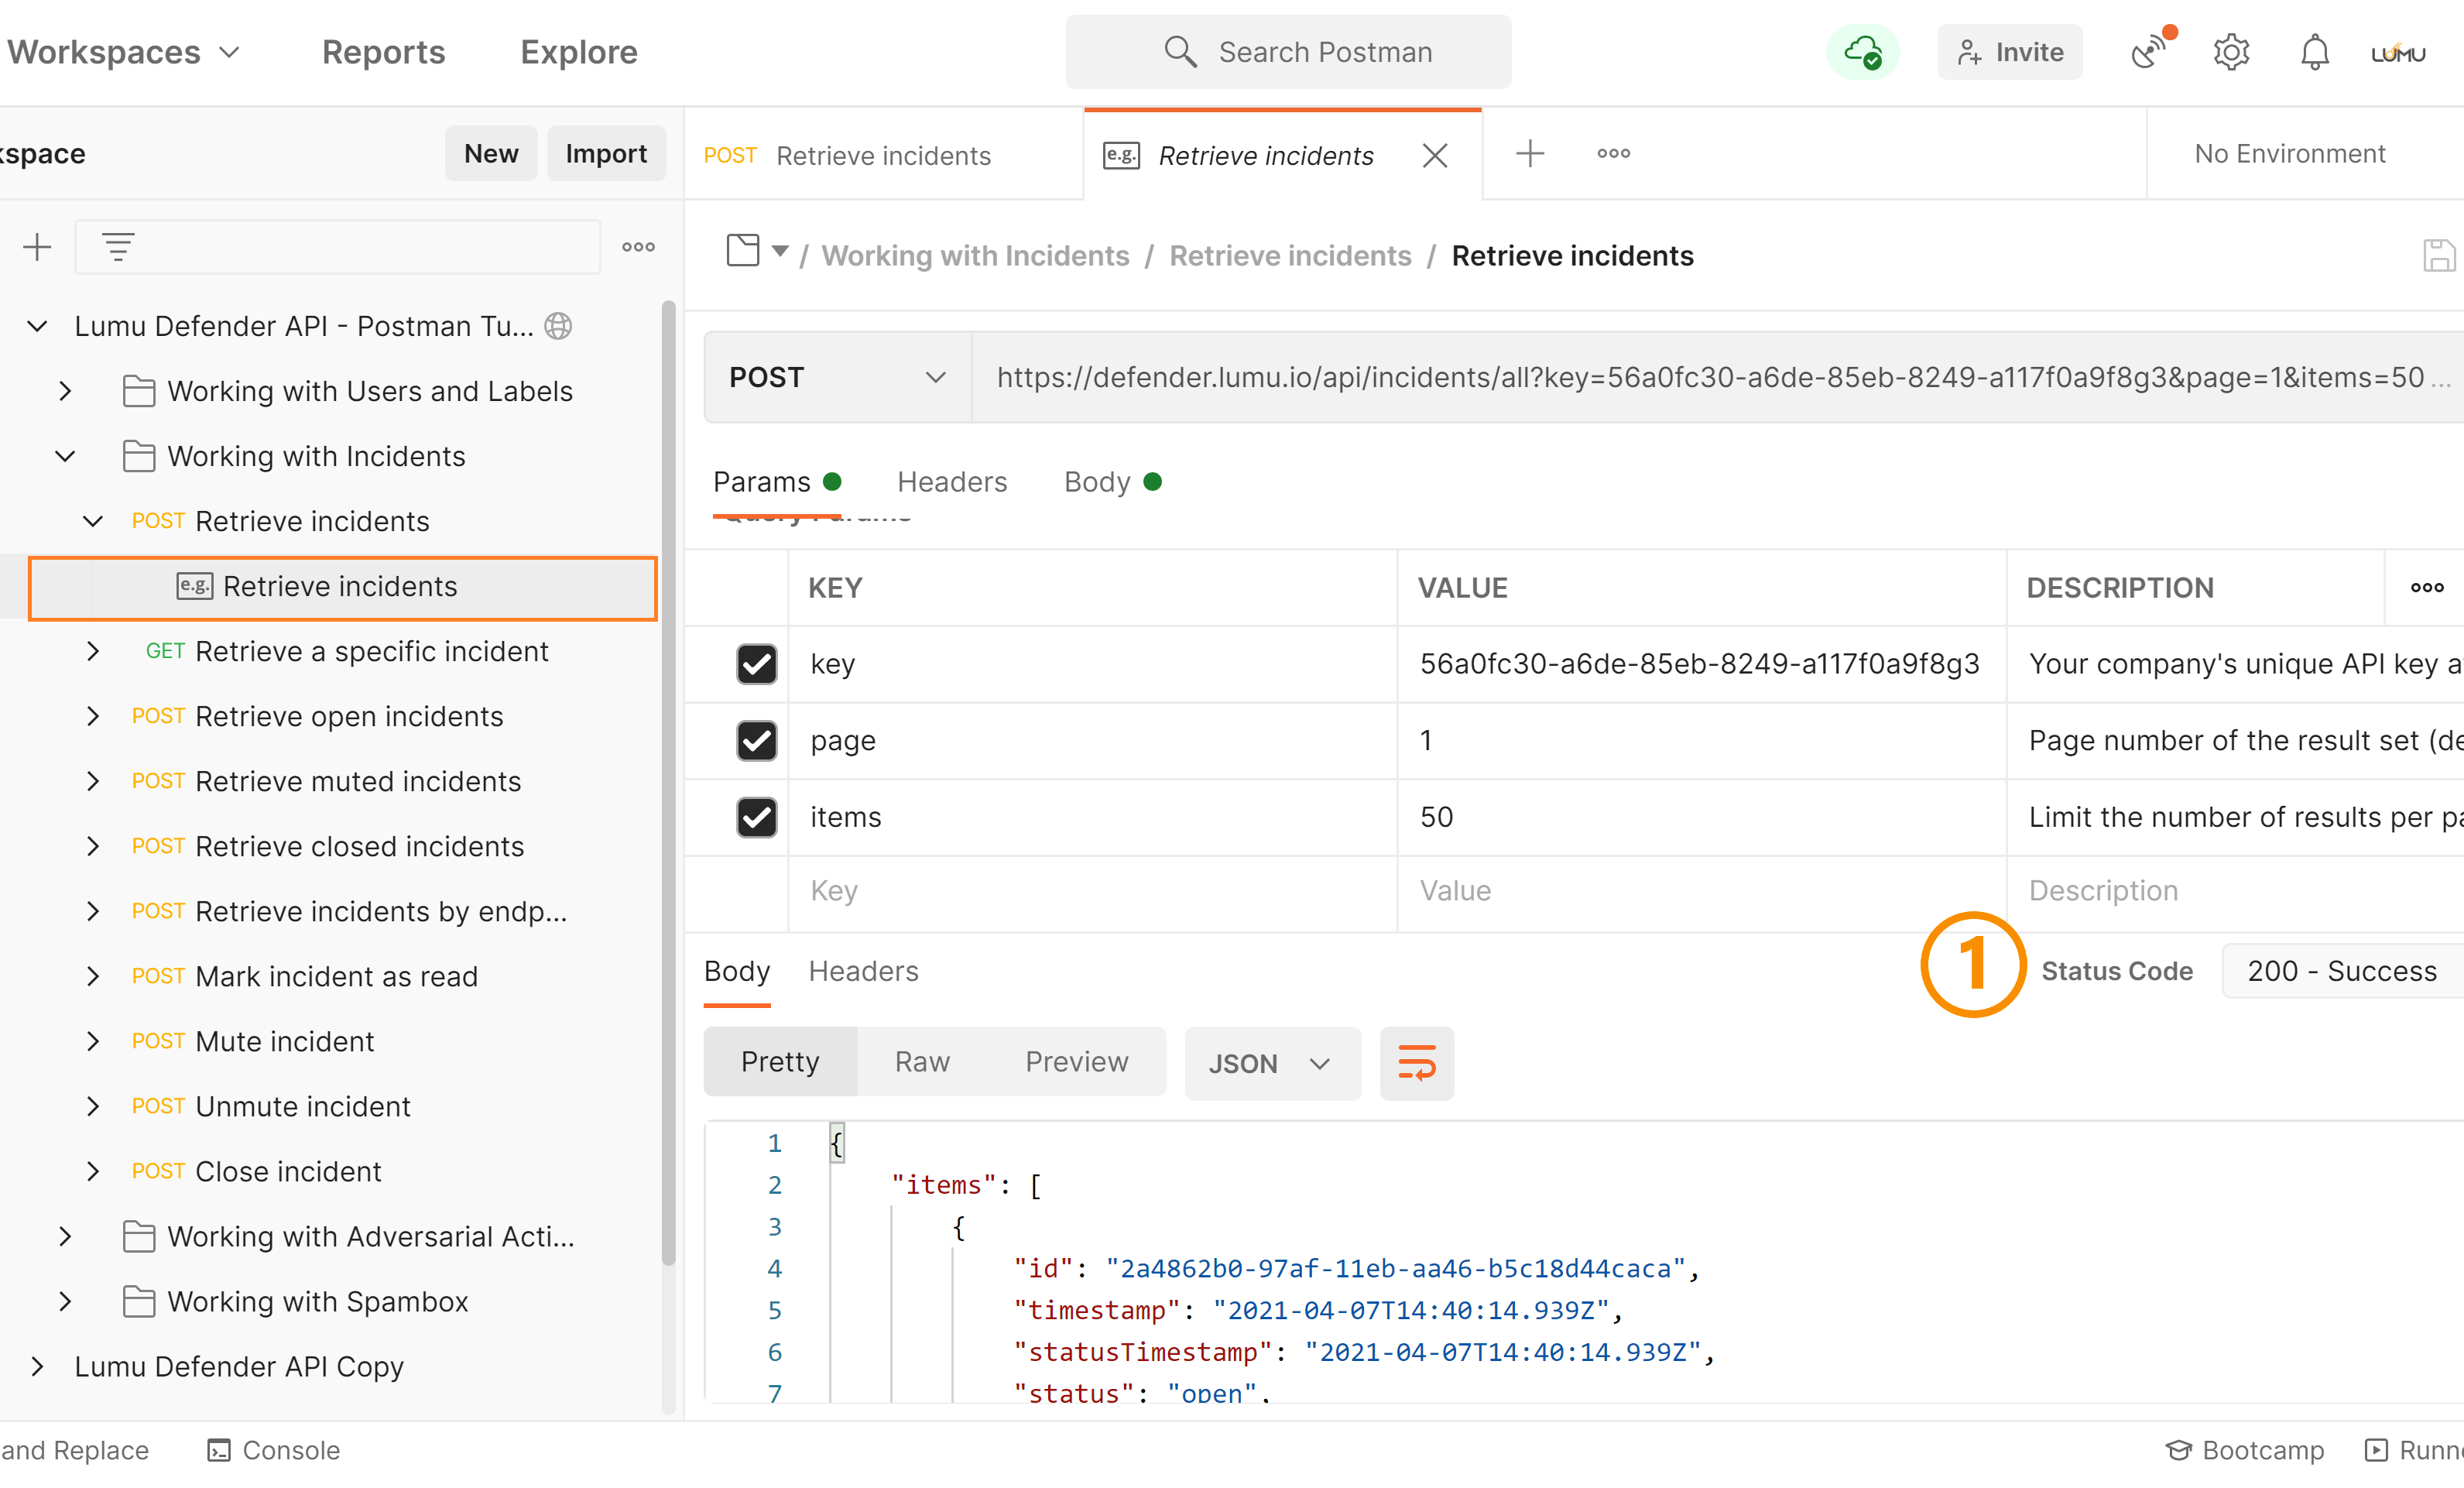Uncheck the key query parameter
The image size is (2464, 1488).
(757, 664)
